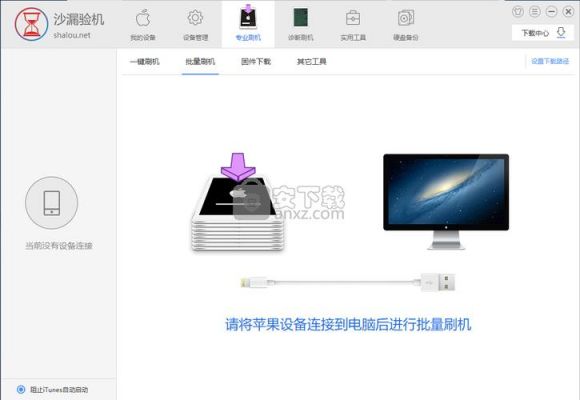Click the 设置下载路径 link
This screenshot has height=400, width=580.
coord(550,61)
